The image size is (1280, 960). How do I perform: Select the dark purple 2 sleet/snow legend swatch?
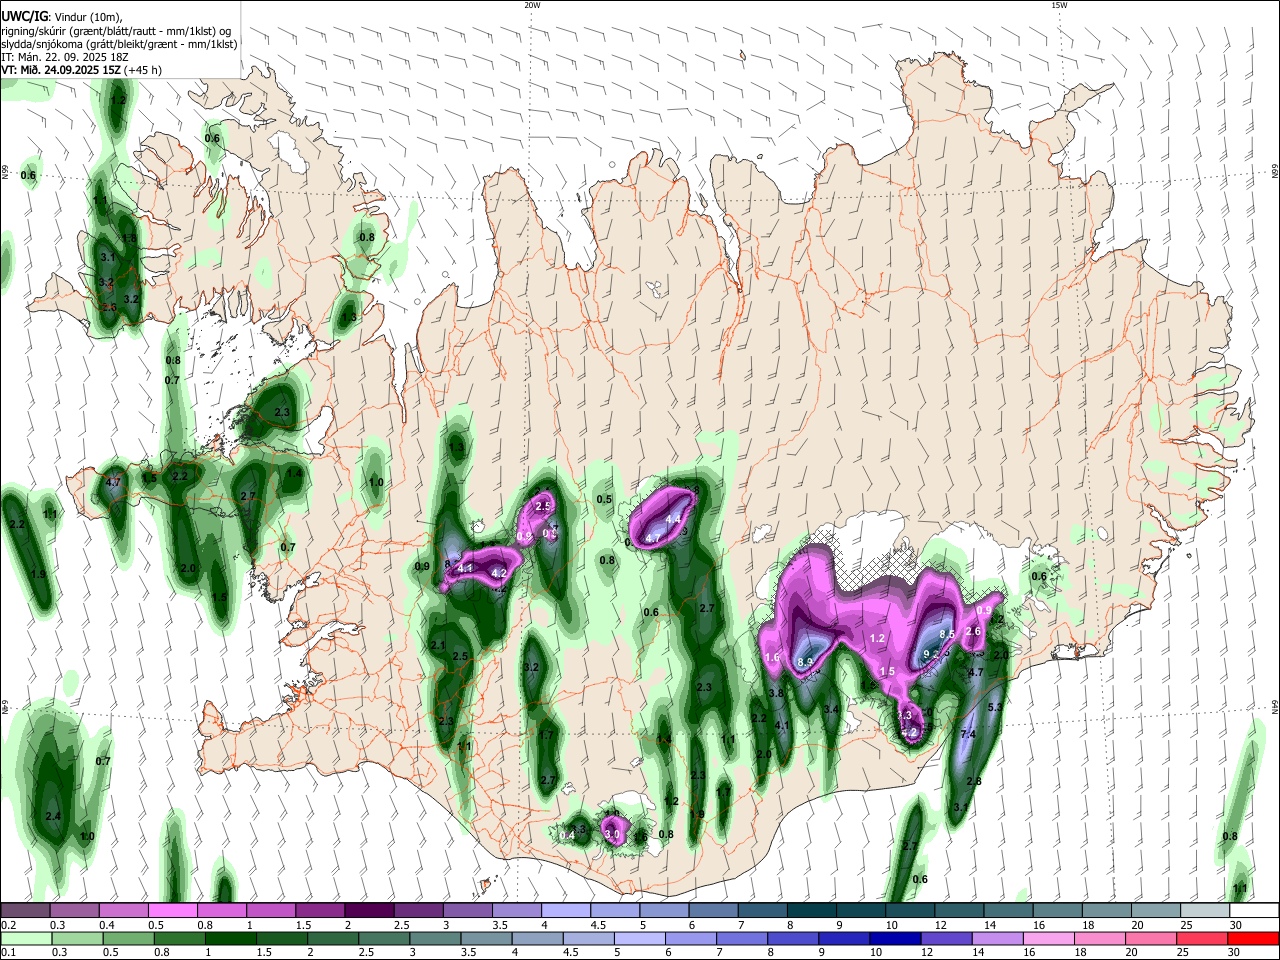(x=369, y=910)
